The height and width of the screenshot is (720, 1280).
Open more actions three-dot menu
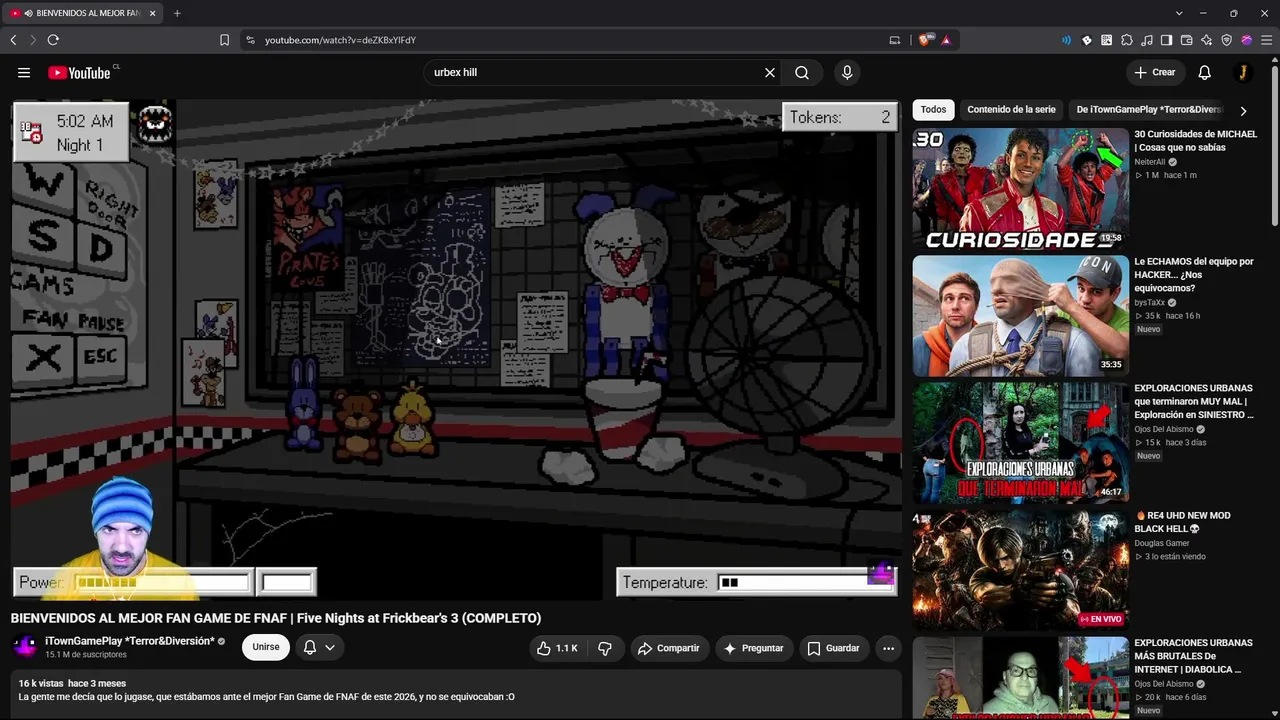(x=888, y=648)
